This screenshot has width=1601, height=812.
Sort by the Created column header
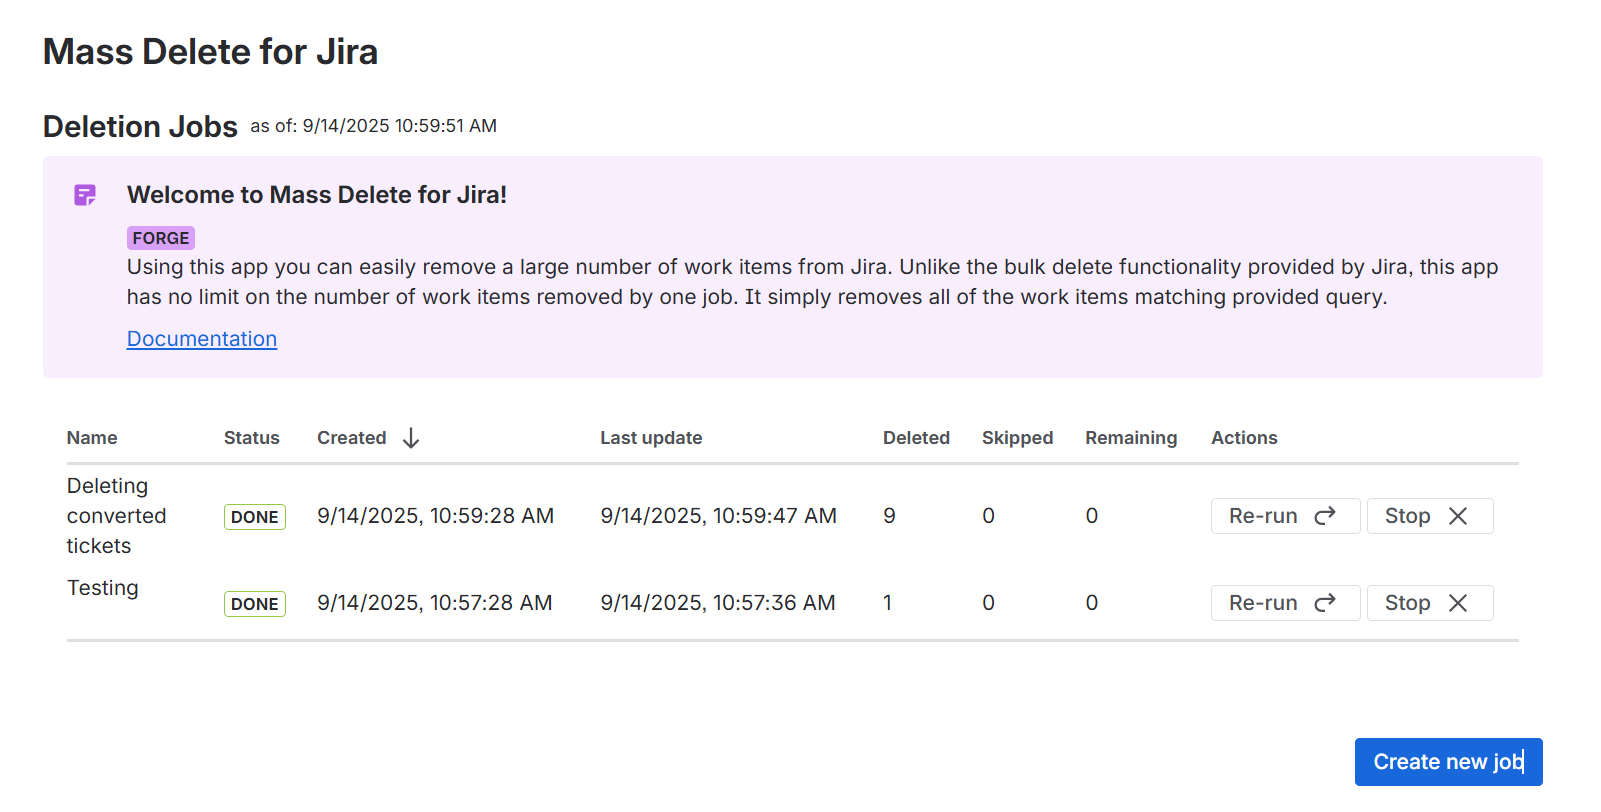(352, 438)
